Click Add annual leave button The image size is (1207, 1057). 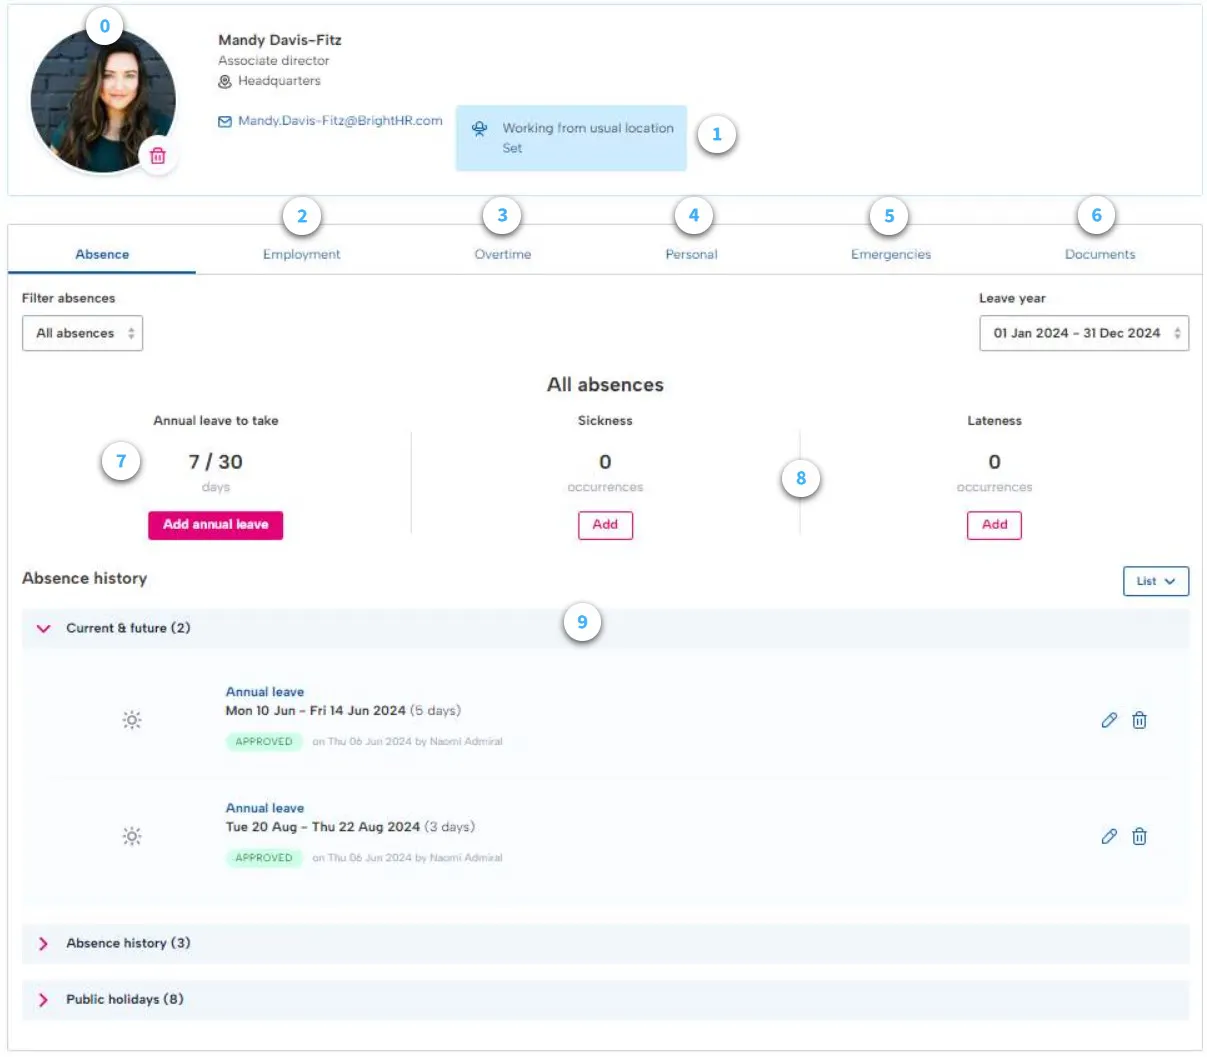point(216,525)
